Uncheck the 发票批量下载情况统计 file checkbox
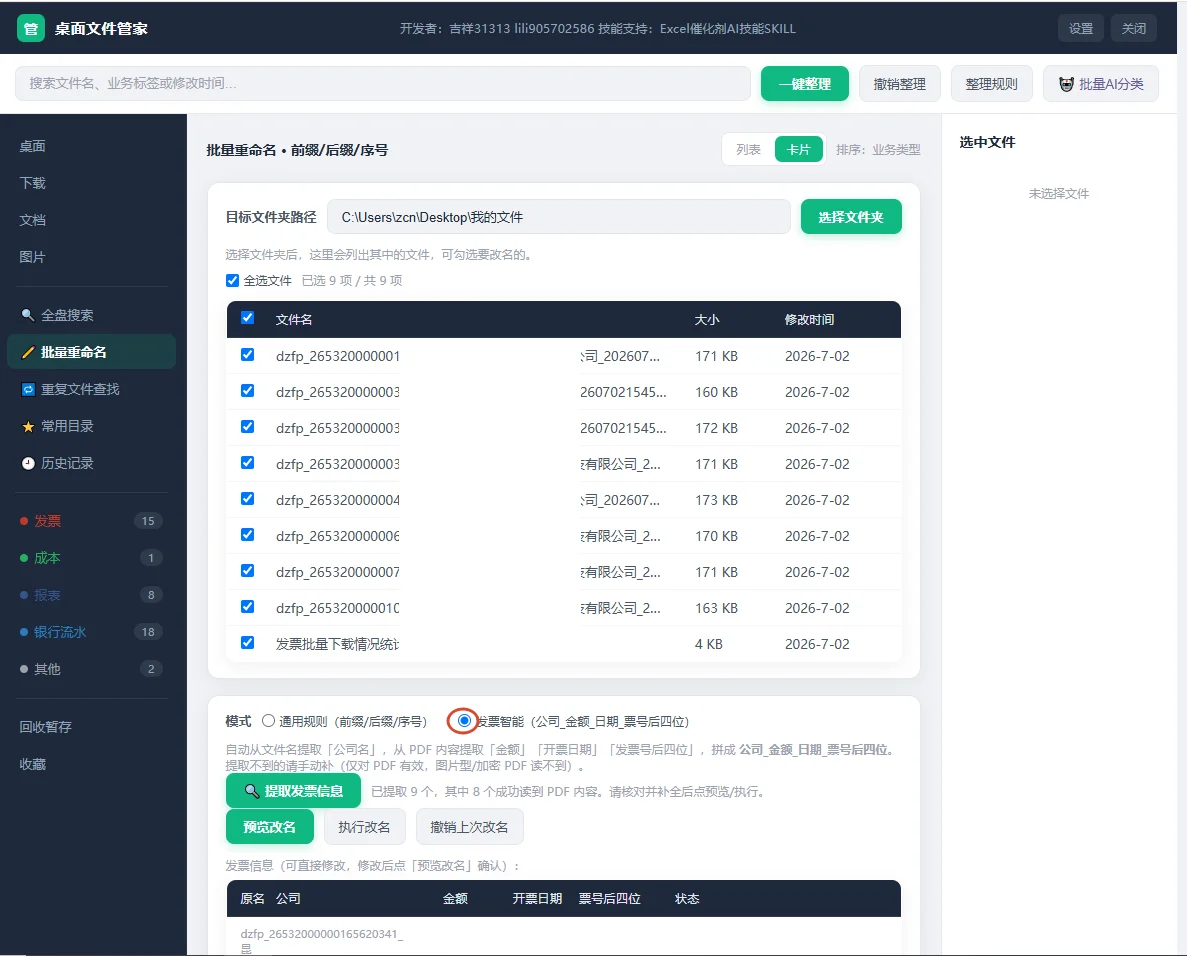The width and height of the screenshot is (1187, 956). point(248,643)
